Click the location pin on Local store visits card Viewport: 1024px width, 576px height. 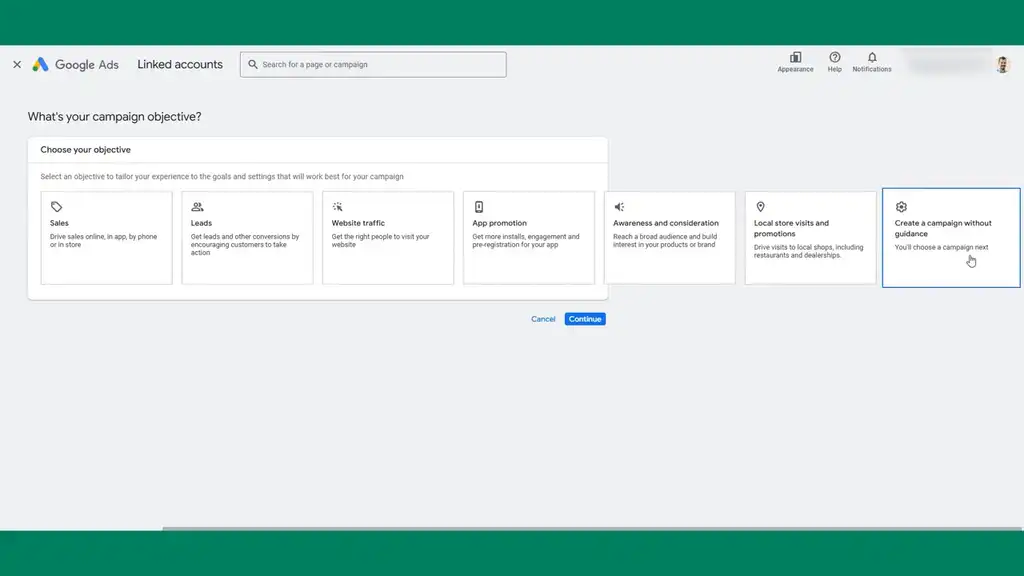point(759,206)
